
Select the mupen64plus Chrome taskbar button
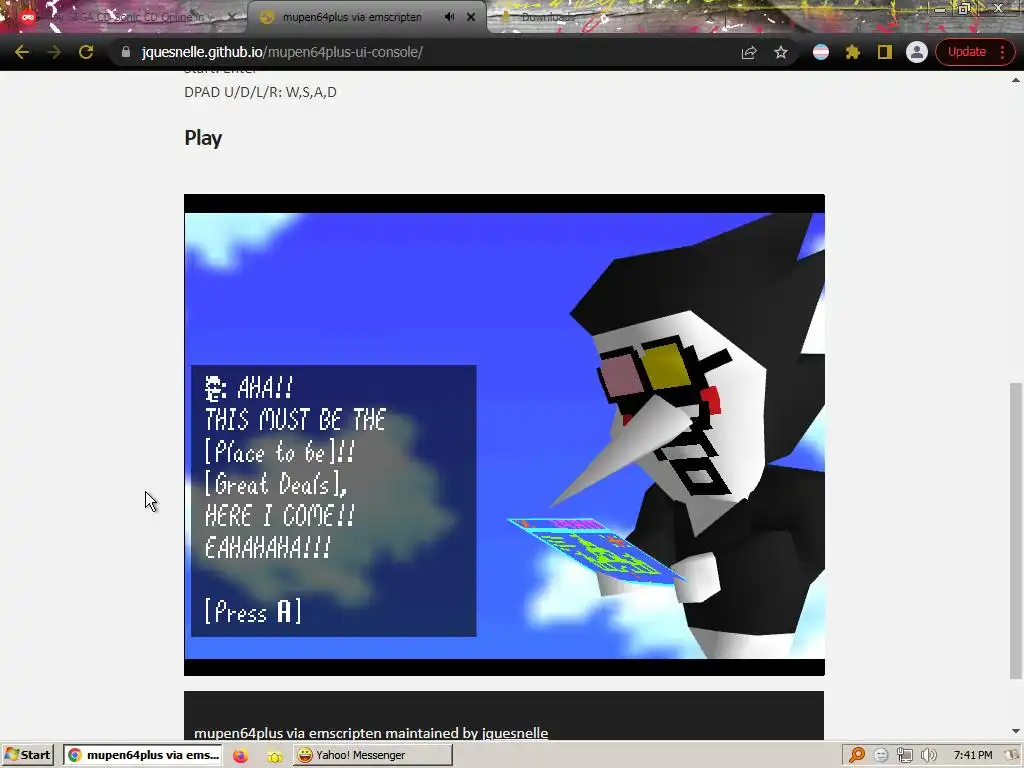pyautogui.click(x=143, y=755)
